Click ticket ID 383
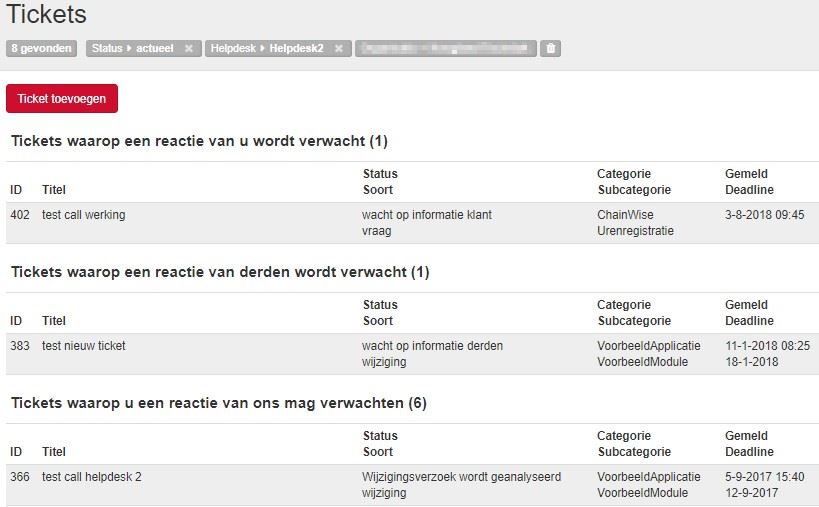The image size is (819, 507). coord(20,346)
